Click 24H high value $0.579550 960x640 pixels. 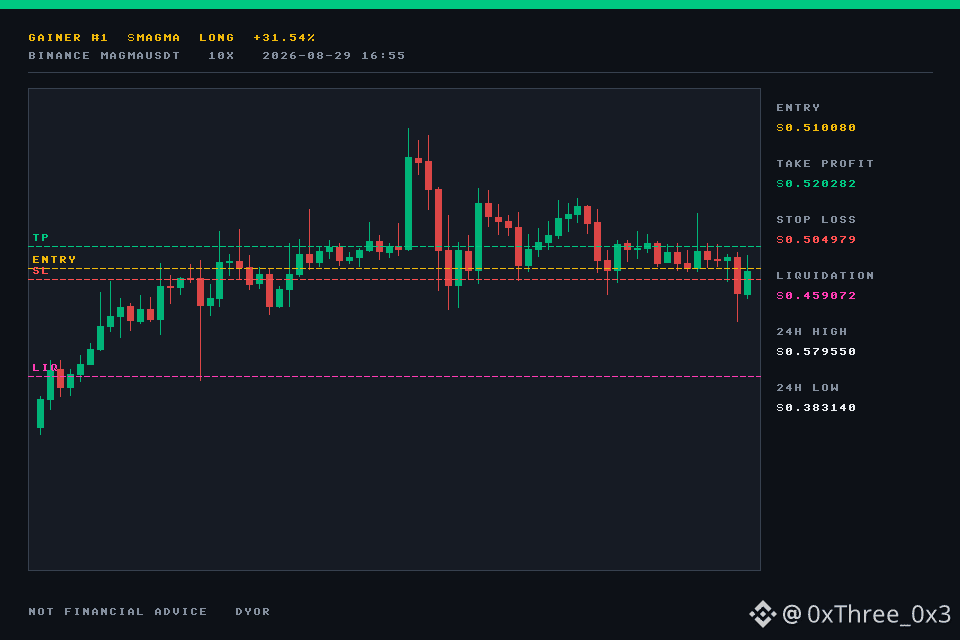tap(816, 352)
